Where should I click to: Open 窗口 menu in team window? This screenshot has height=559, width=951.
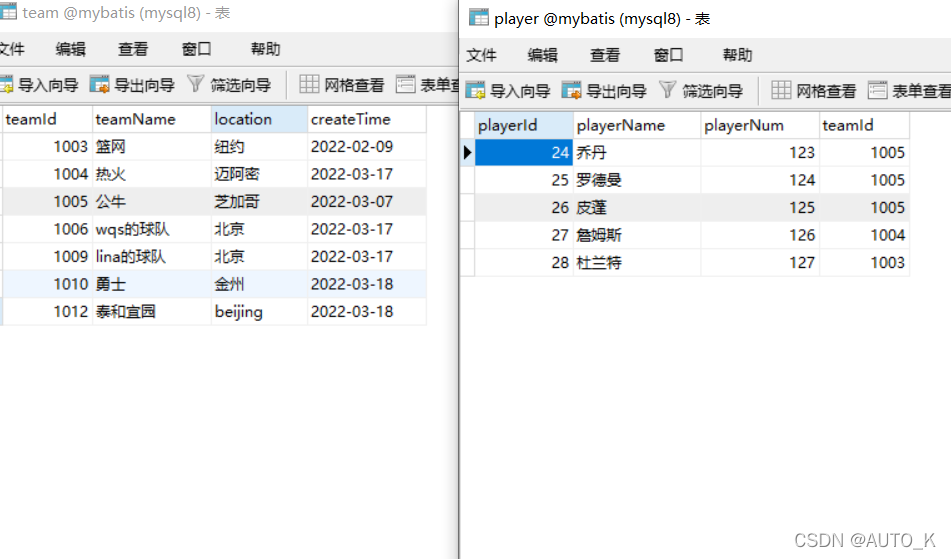coord(197,49)
